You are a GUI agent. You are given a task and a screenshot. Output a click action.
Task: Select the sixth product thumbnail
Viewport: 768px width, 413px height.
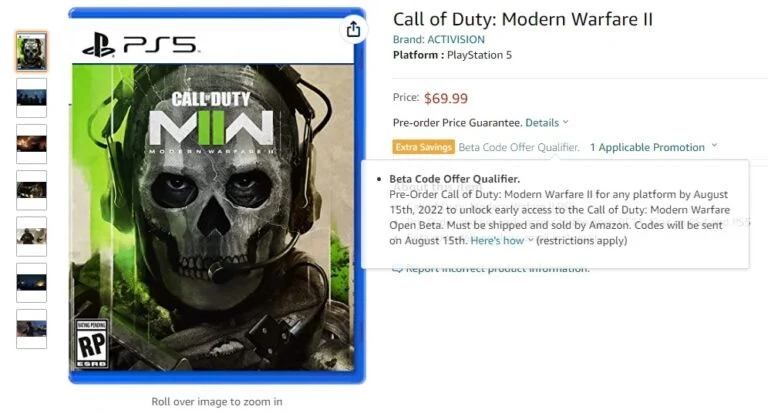click(x=31, y=283)
